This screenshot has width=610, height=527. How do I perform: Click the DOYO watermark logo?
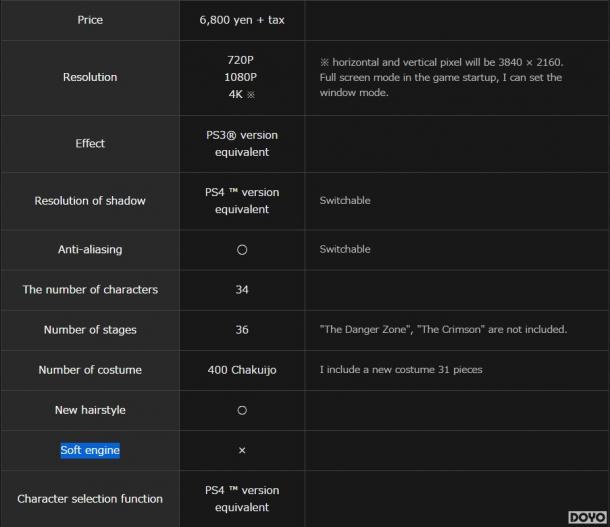point(587,517)
